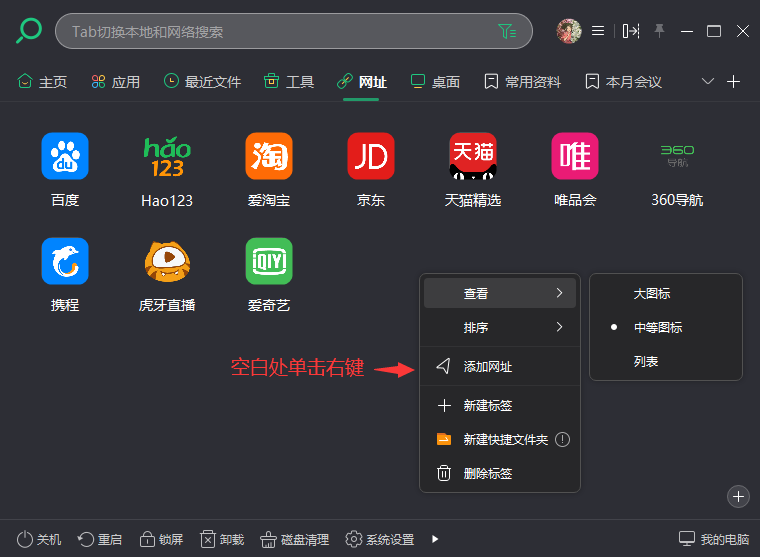
Task: Switch to the 应用 tab
Action: (x=115, y=81)
